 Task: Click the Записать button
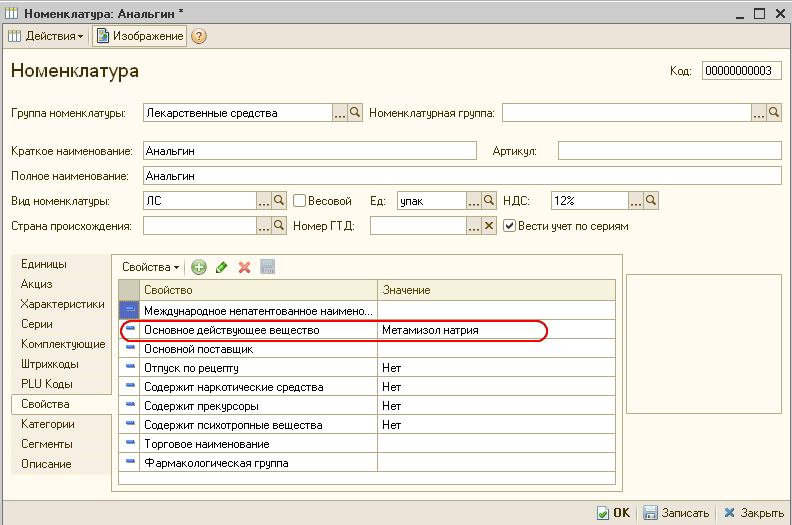pyautogui.click(x=676, y=512)
